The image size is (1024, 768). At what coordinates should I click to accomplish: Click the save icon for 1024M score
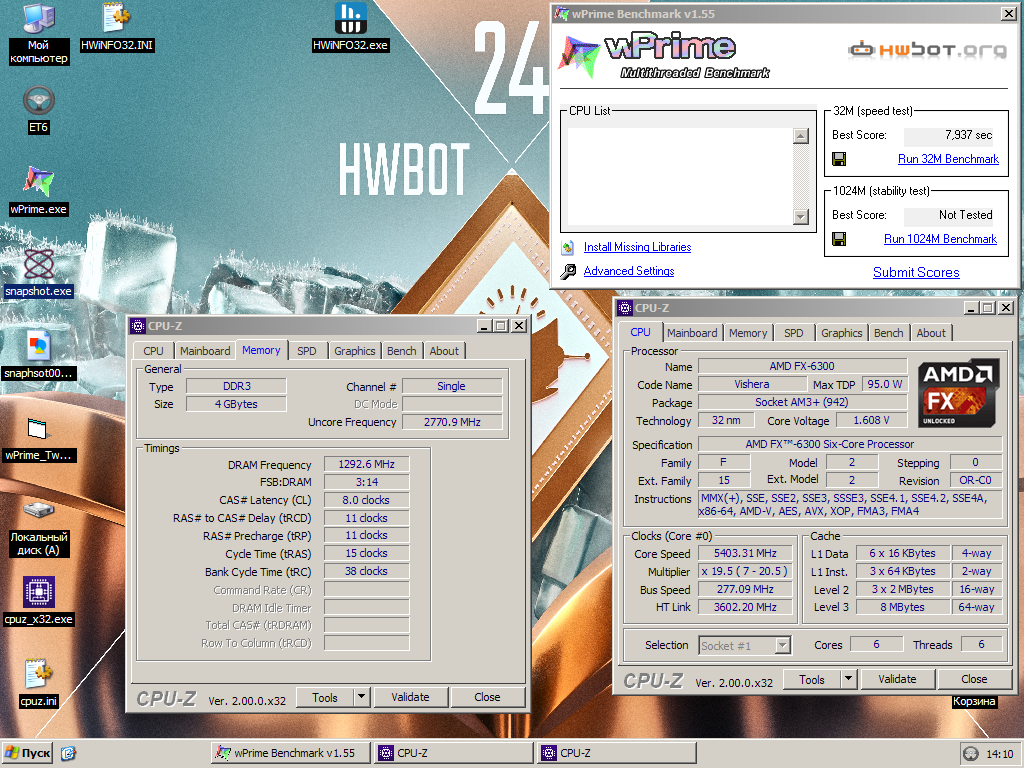coord(839,239)
